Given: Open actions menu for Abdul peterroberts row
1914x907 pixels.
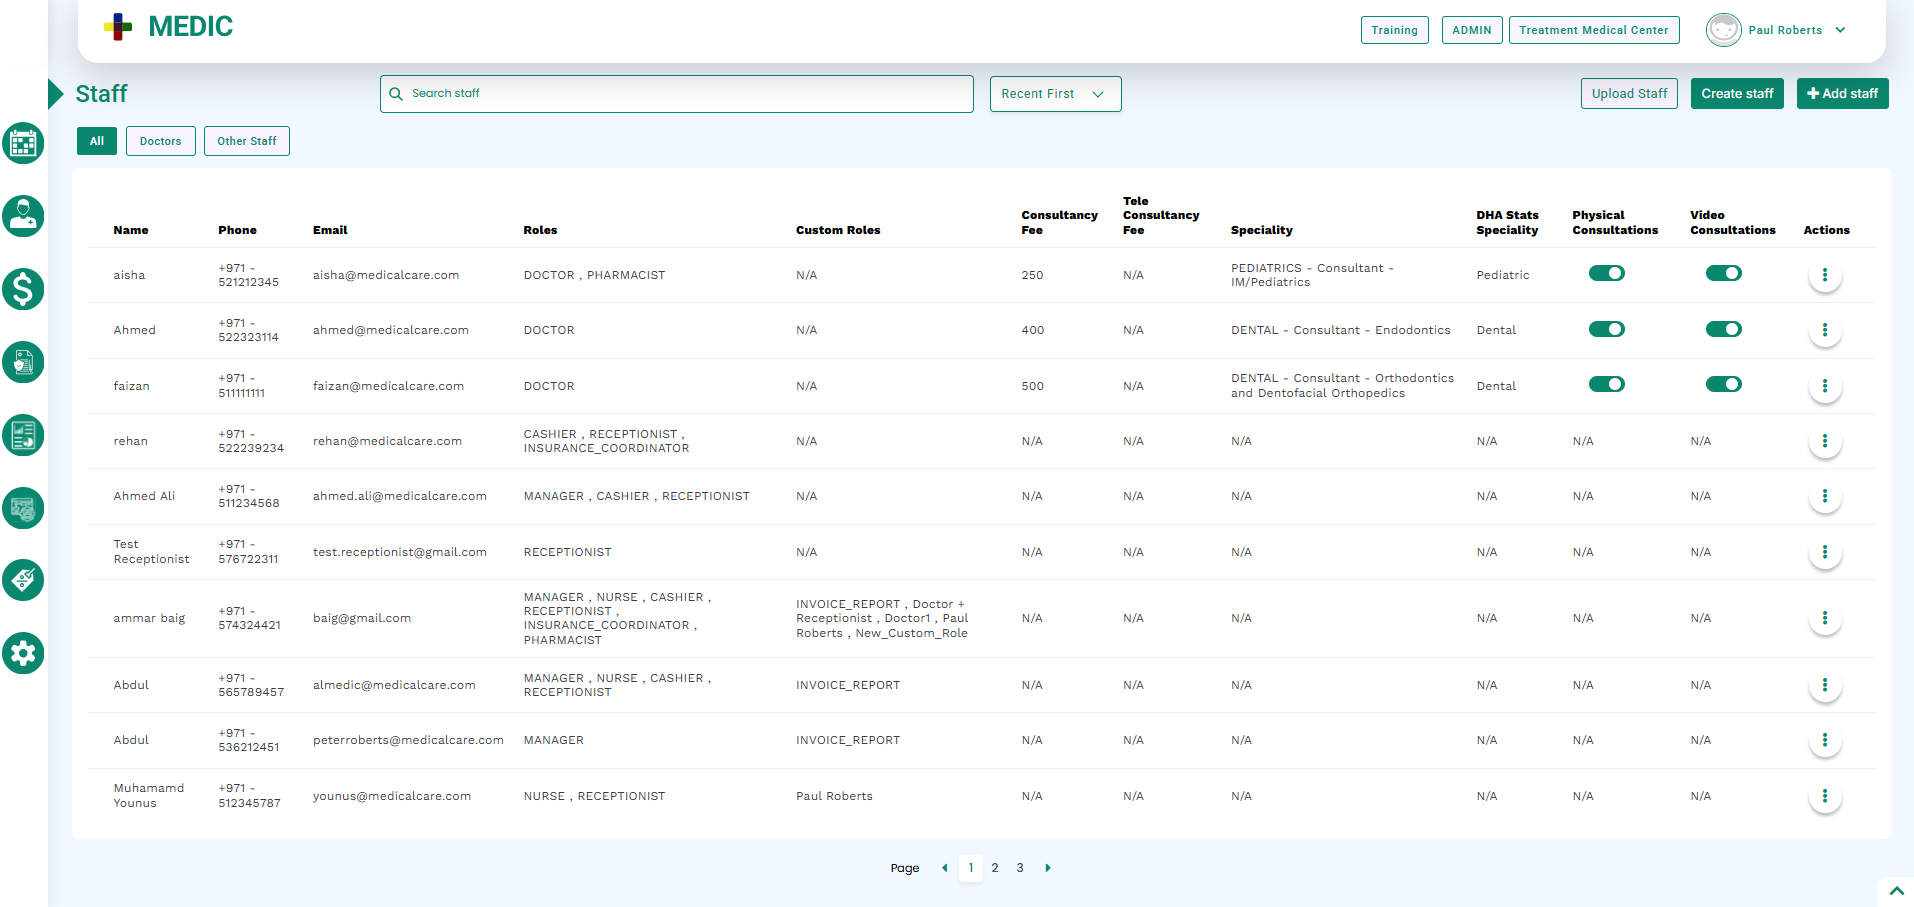Looking at the screenshot, I should coord(1825,740).
